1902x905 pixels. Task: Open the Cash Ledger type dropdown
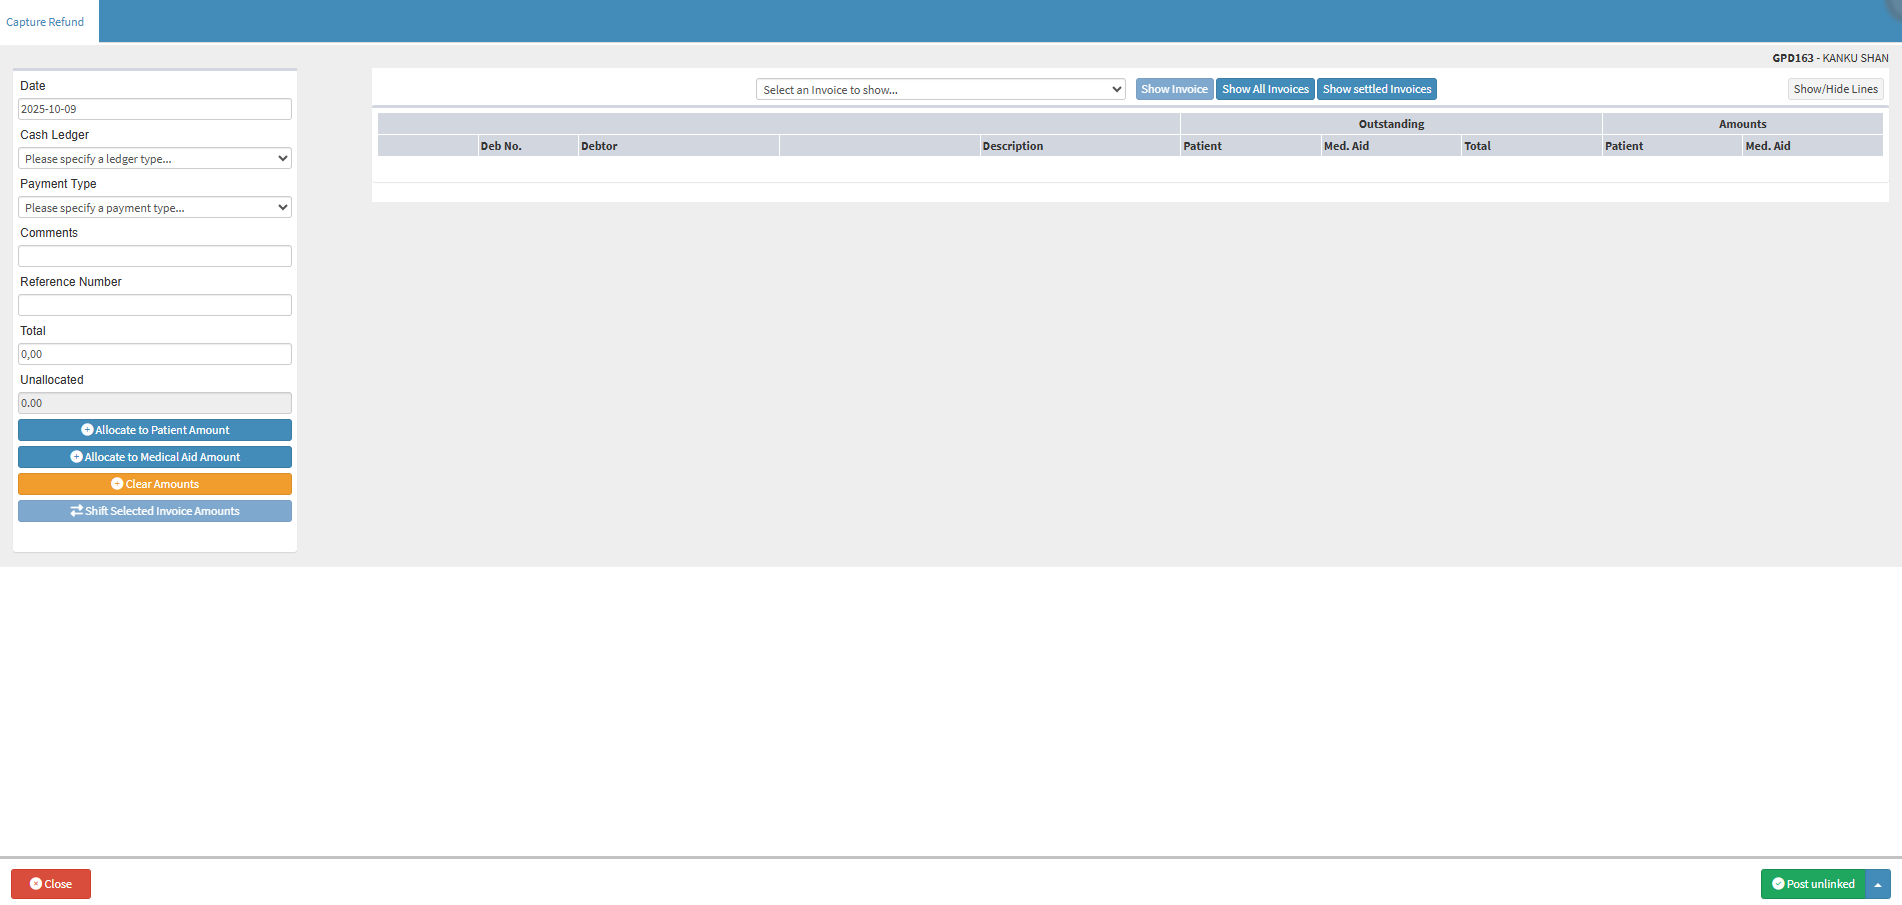point(155,158)
